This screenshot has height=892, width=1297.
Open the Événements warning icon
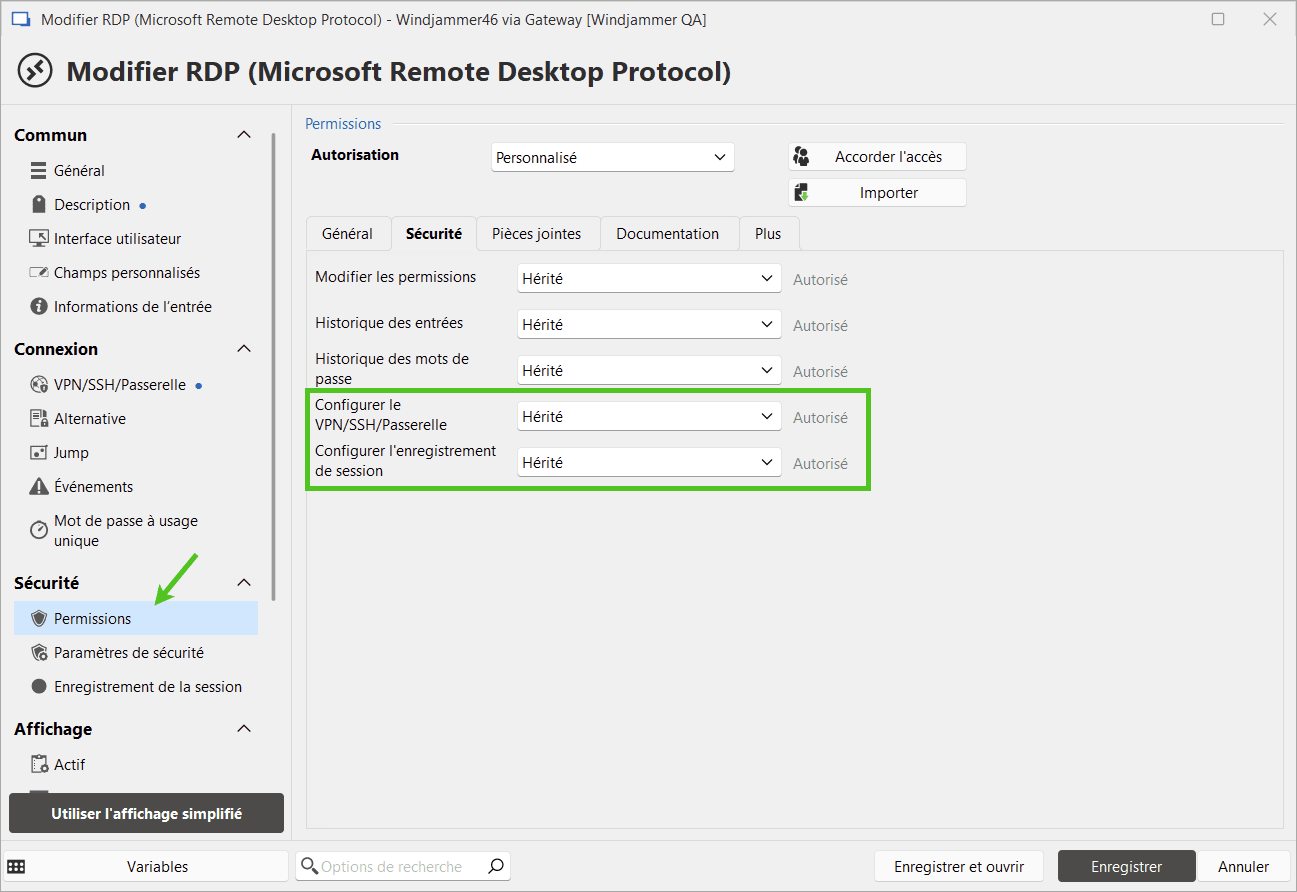[x=39, y=487]
